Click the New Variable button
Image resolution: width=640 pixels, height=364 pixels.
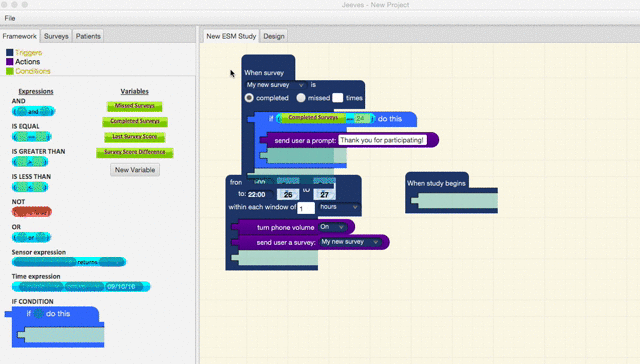click(135, 170)
